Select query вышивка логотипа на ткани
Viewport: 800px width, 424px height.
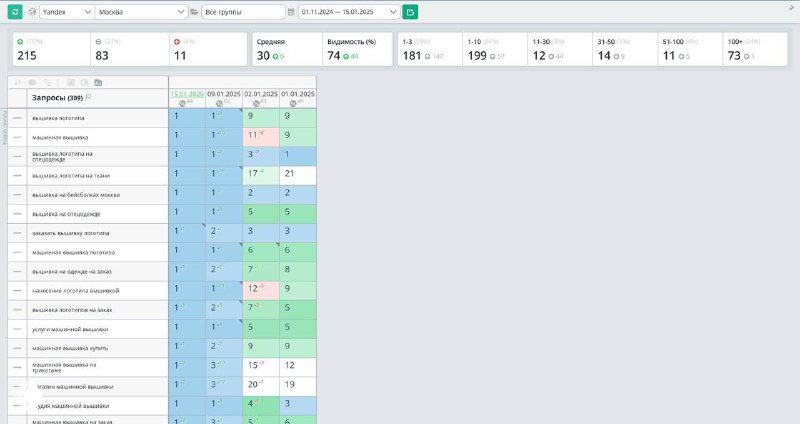71,176
